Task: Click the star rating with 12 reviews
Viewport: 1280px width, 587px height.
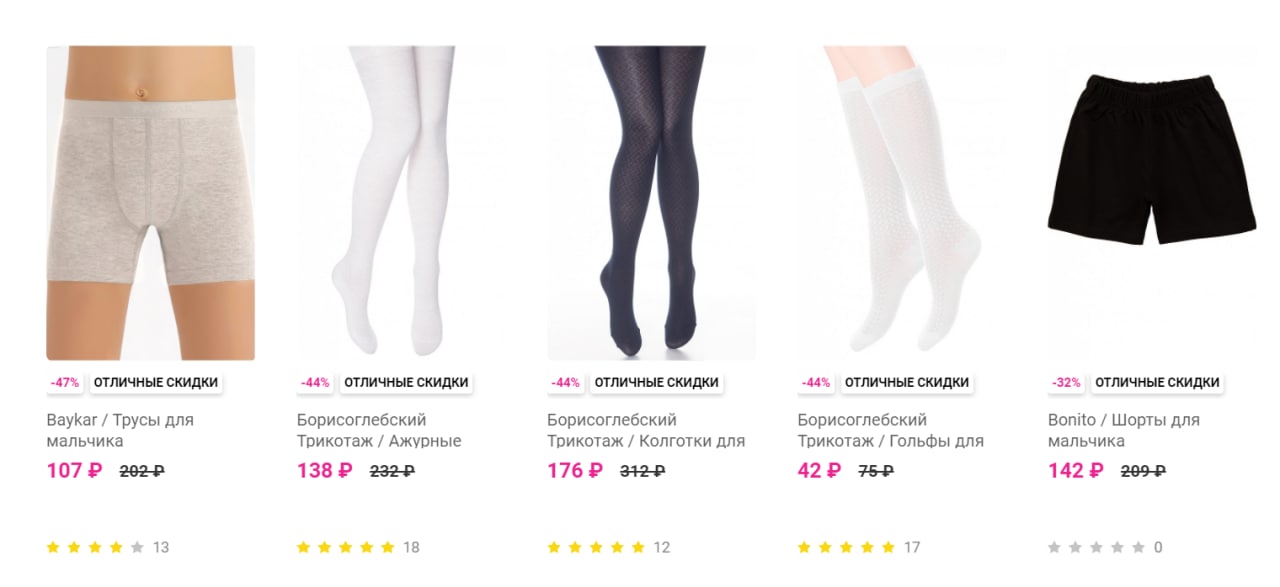Action: click(596, 547)
